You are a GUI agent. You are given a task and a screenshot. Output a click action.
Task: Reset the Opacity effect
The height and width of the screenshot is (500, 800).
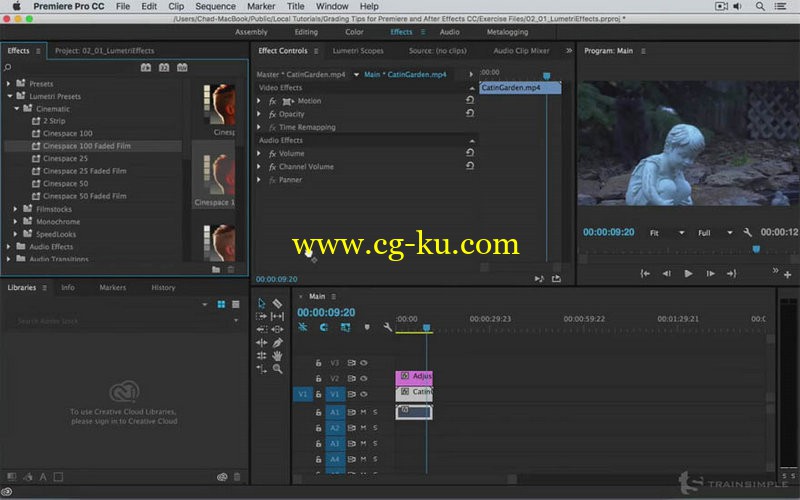tap(470, 113)
